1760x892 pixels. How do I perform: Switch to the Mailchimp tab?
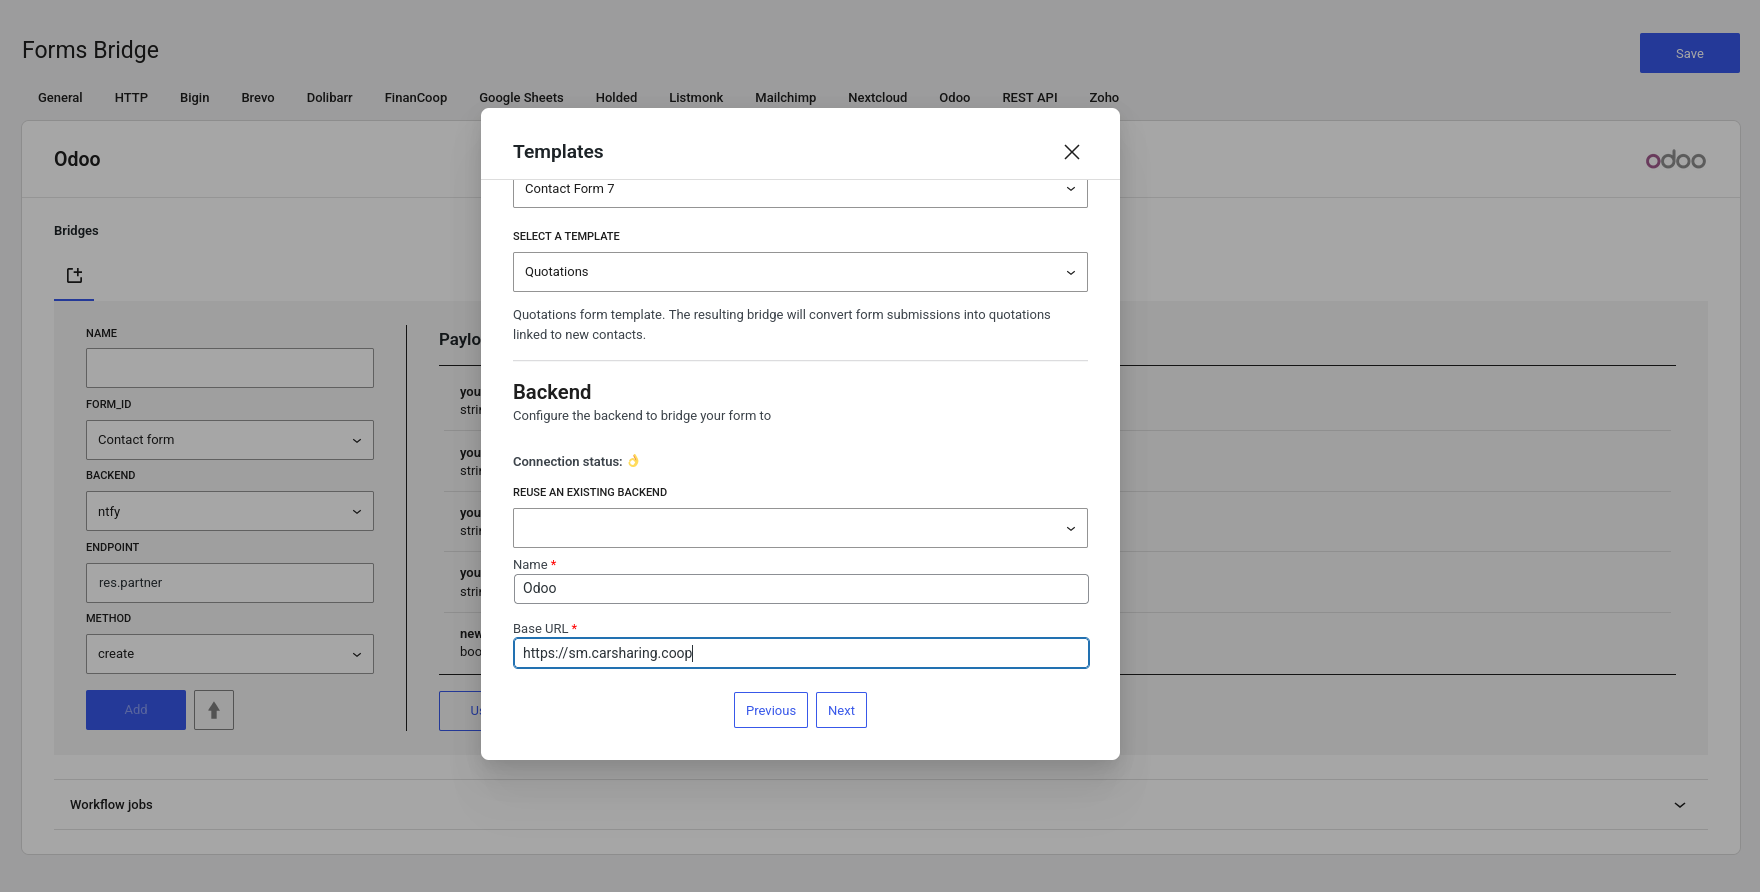click(x=785, y=98)
